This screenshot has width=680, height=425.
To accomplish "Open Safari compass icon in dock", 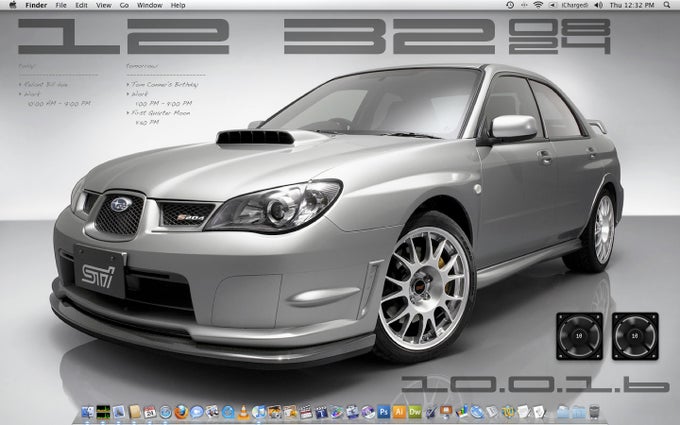I will (165, 412).
